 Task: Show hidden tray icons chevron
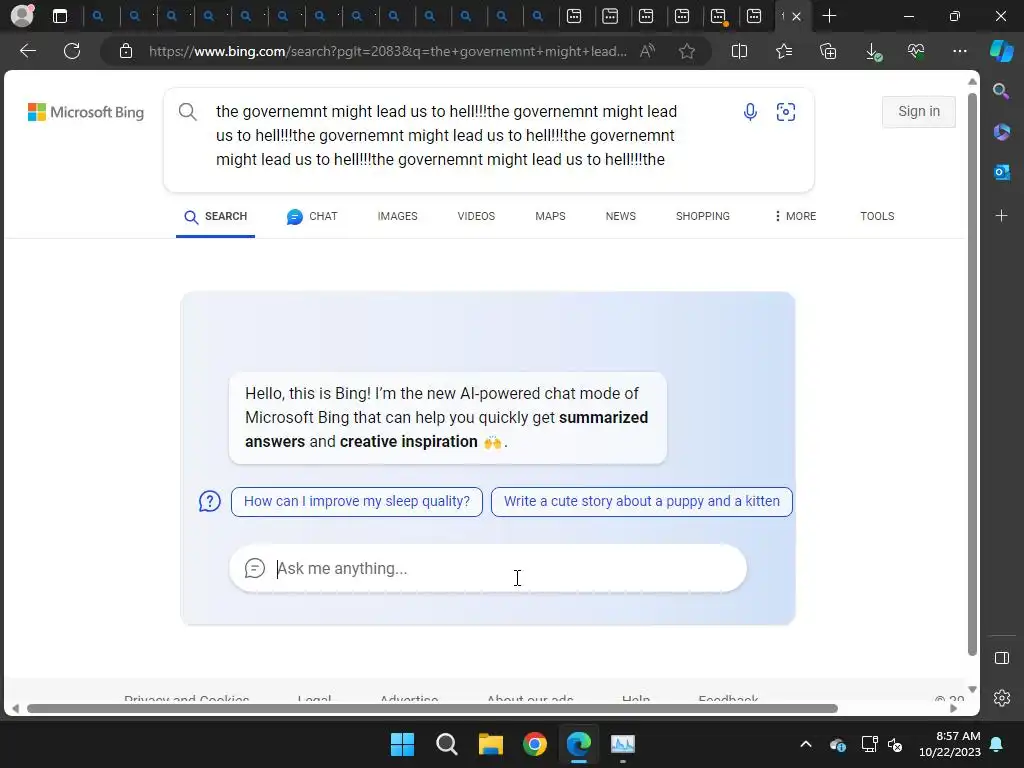click(806, 744)
